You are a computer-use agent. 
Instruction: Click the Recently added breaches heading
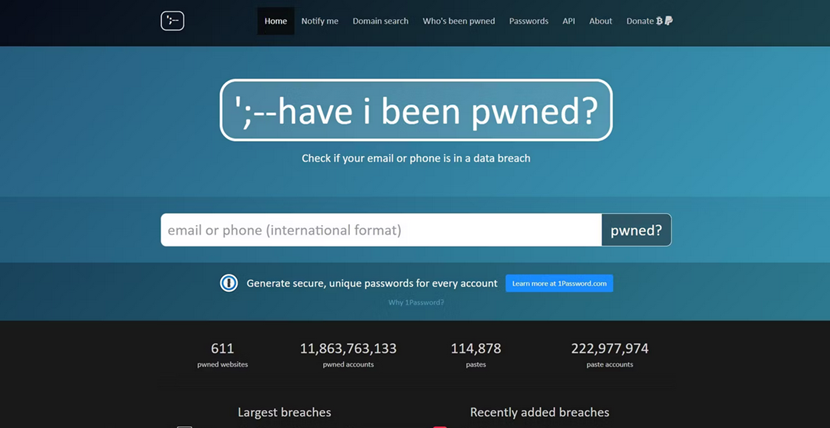point(539,412)
